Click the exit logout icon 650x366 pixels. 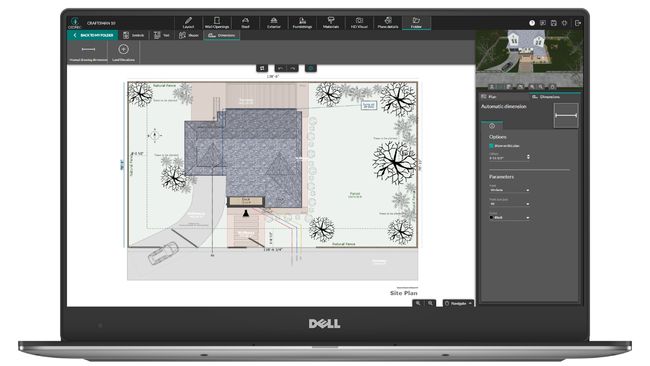[x=578, y=23]
